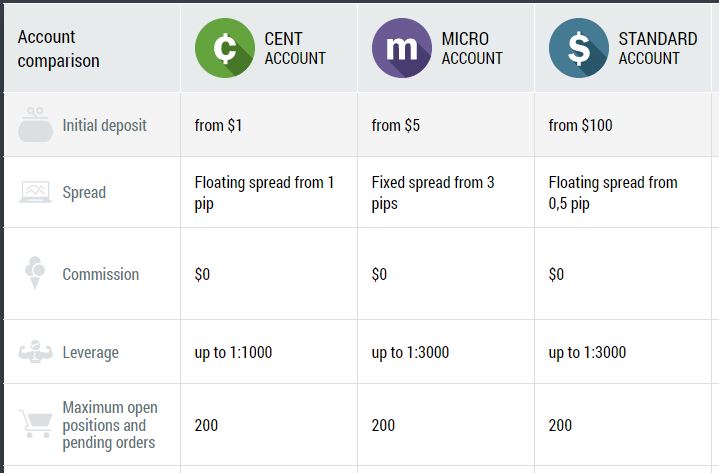719x473 pixels.
Task: Click the 'up to 1:1000' leverage cell
Action: click(269, 352)
